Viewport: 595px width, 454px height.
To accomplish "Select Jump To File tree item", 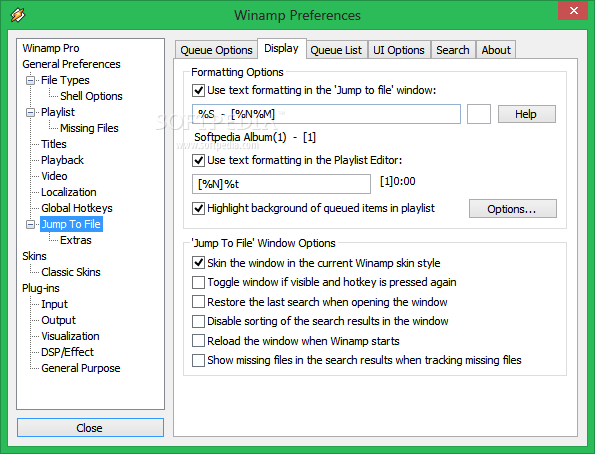I will click(x=71, y=224).
